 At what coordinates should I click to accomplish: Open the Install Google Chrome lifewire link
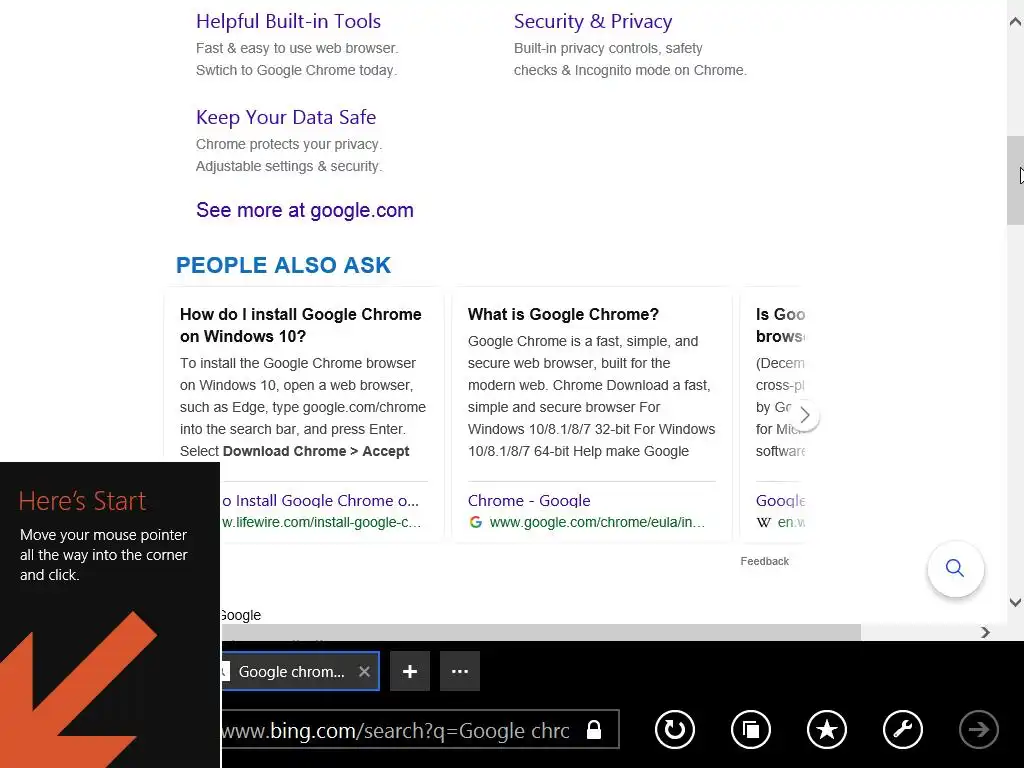pos(320,500)
